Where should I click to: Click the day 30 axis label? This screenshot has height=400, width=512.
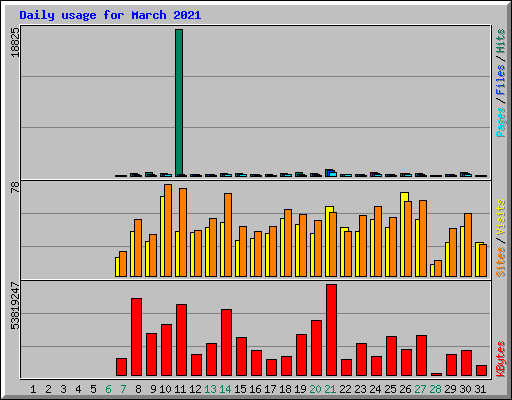(x=465, y=389)
